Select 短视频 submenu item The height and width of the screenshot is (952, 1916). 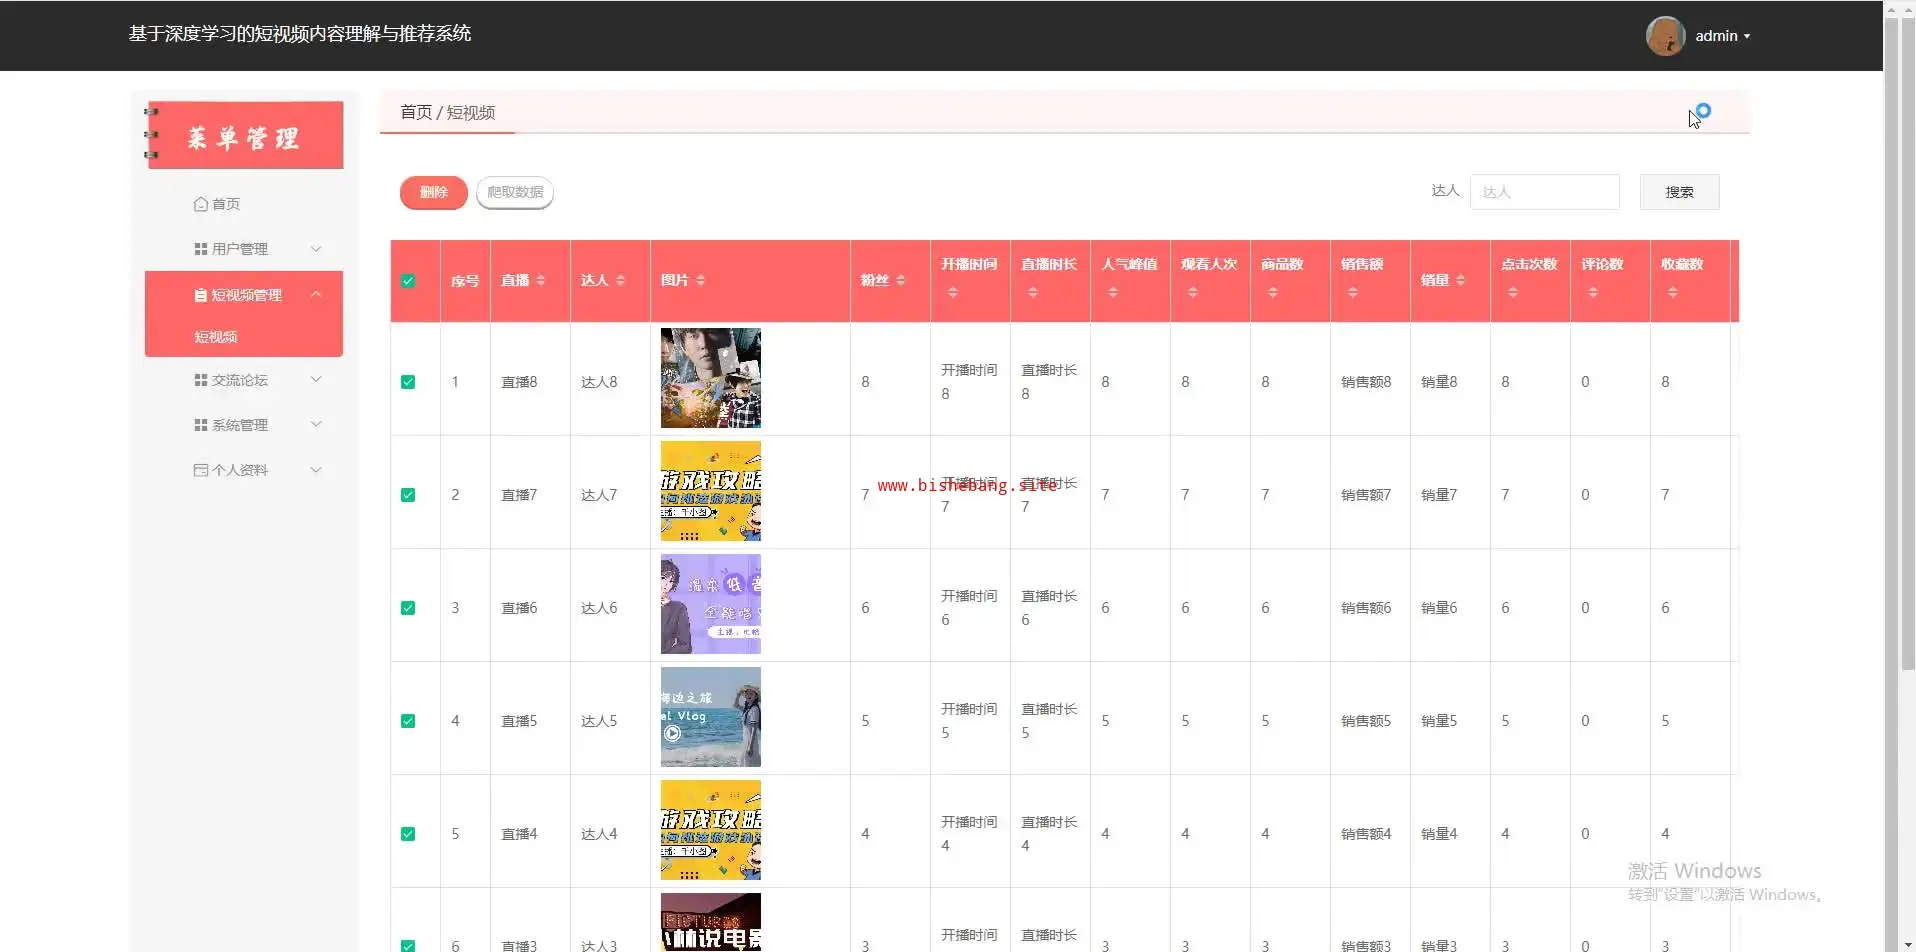(216, 337)
